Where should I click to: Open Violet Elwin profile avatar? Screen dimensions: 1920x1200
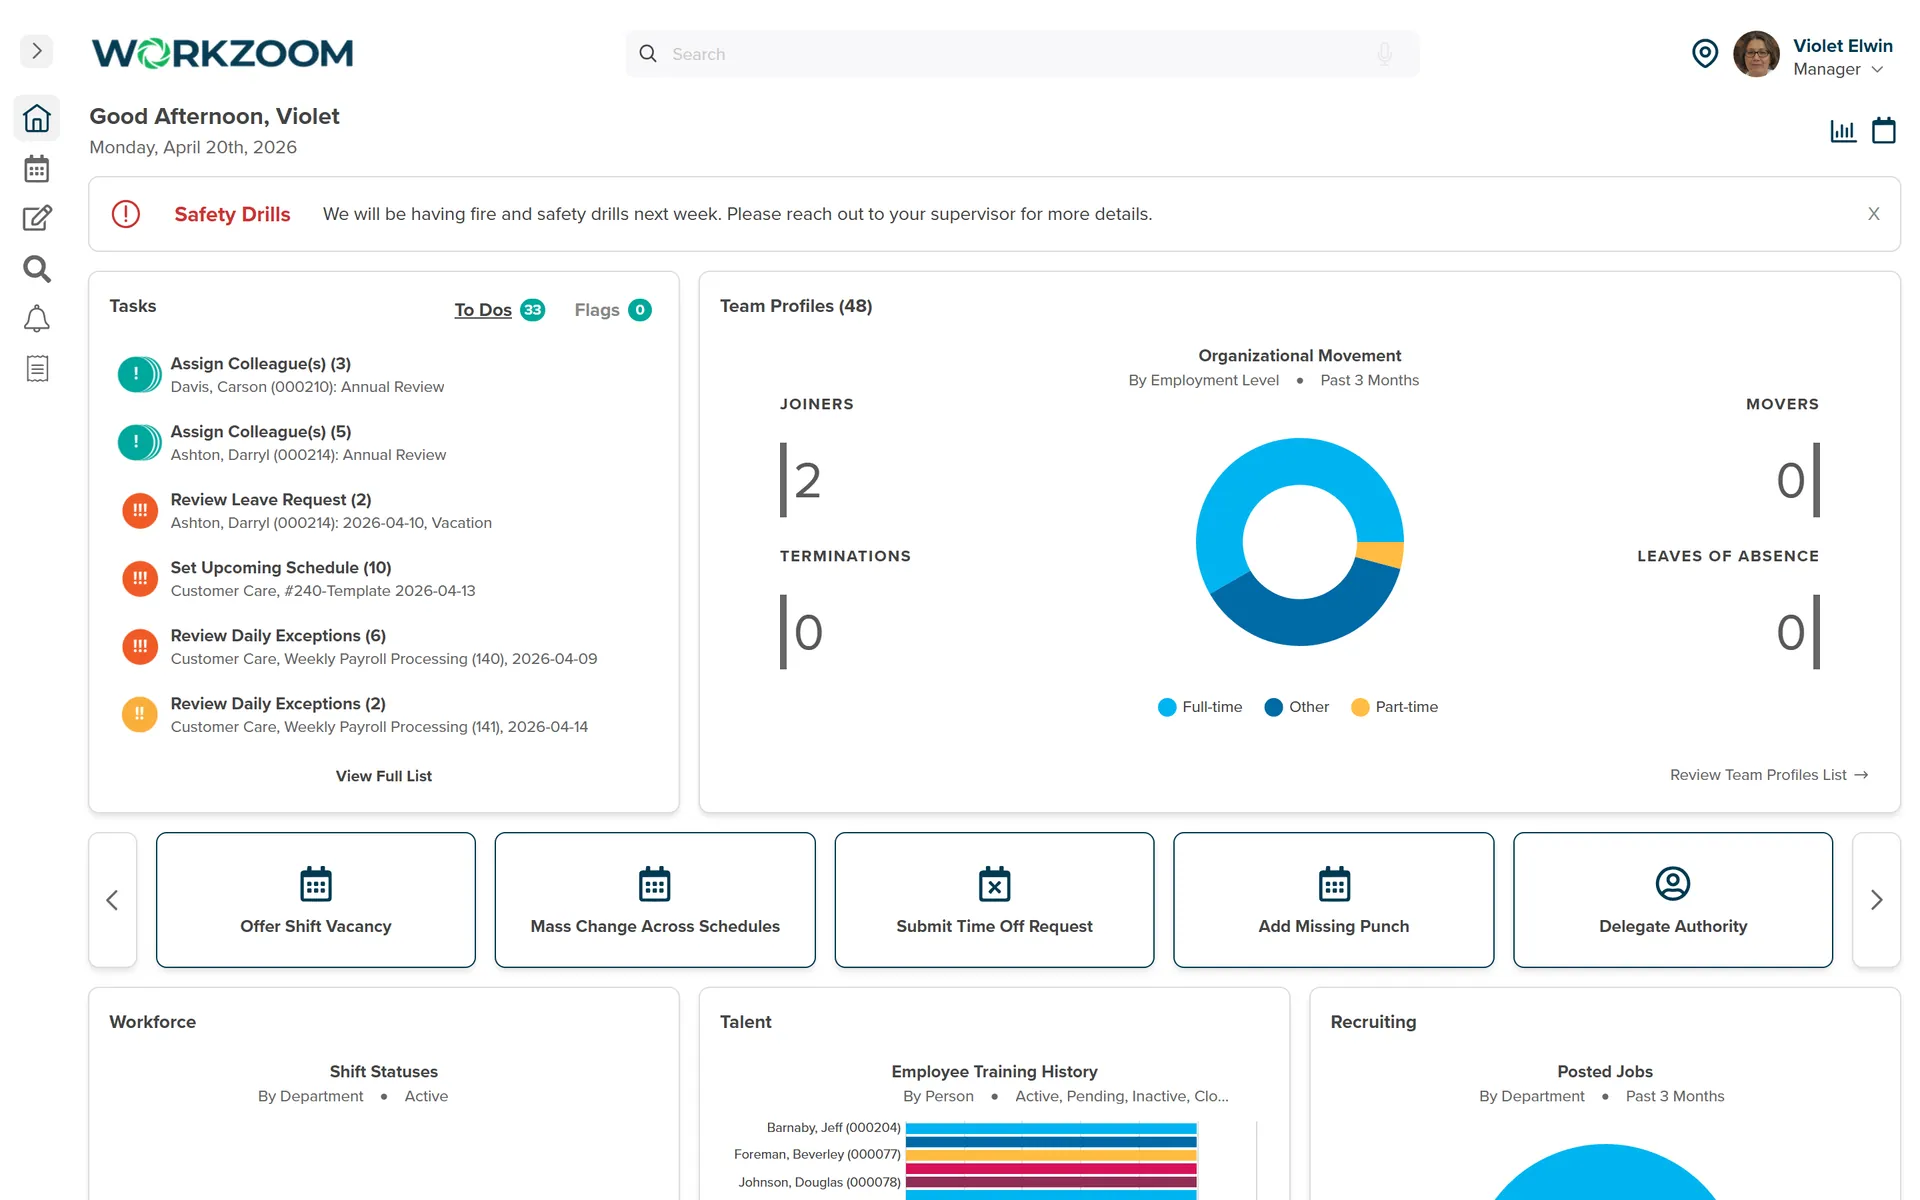pyautogui.click(x=1756, y=54)
